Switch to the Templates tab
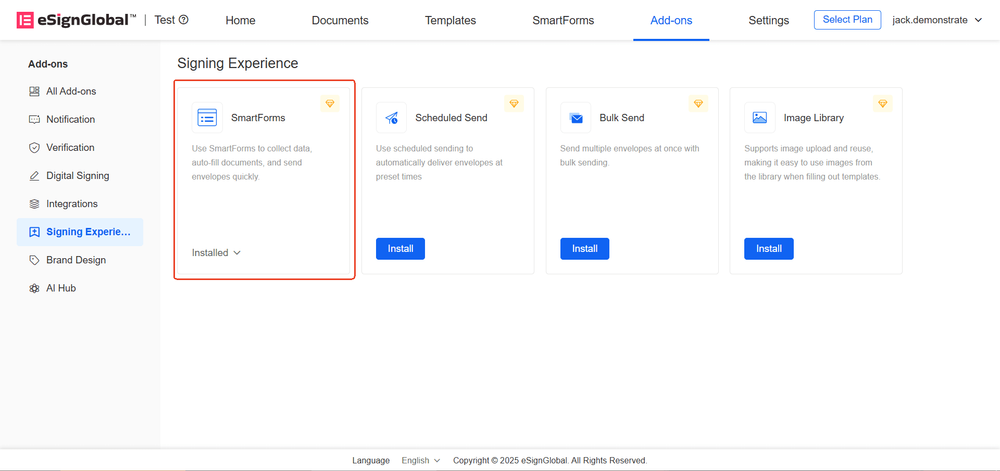 tap(450, 20)
